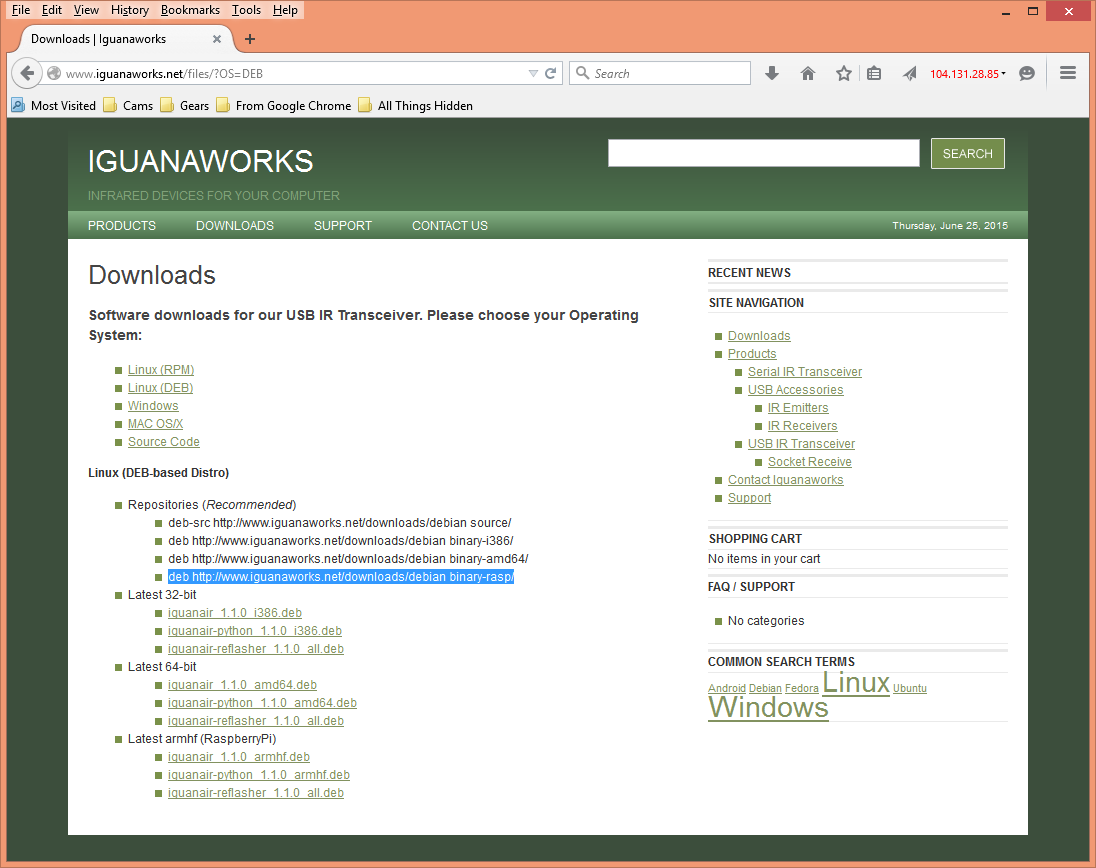Image resolution: width=1096 pixels, height=868 pixels.
Task: Open the Source Code link
Action: [164, 442]
